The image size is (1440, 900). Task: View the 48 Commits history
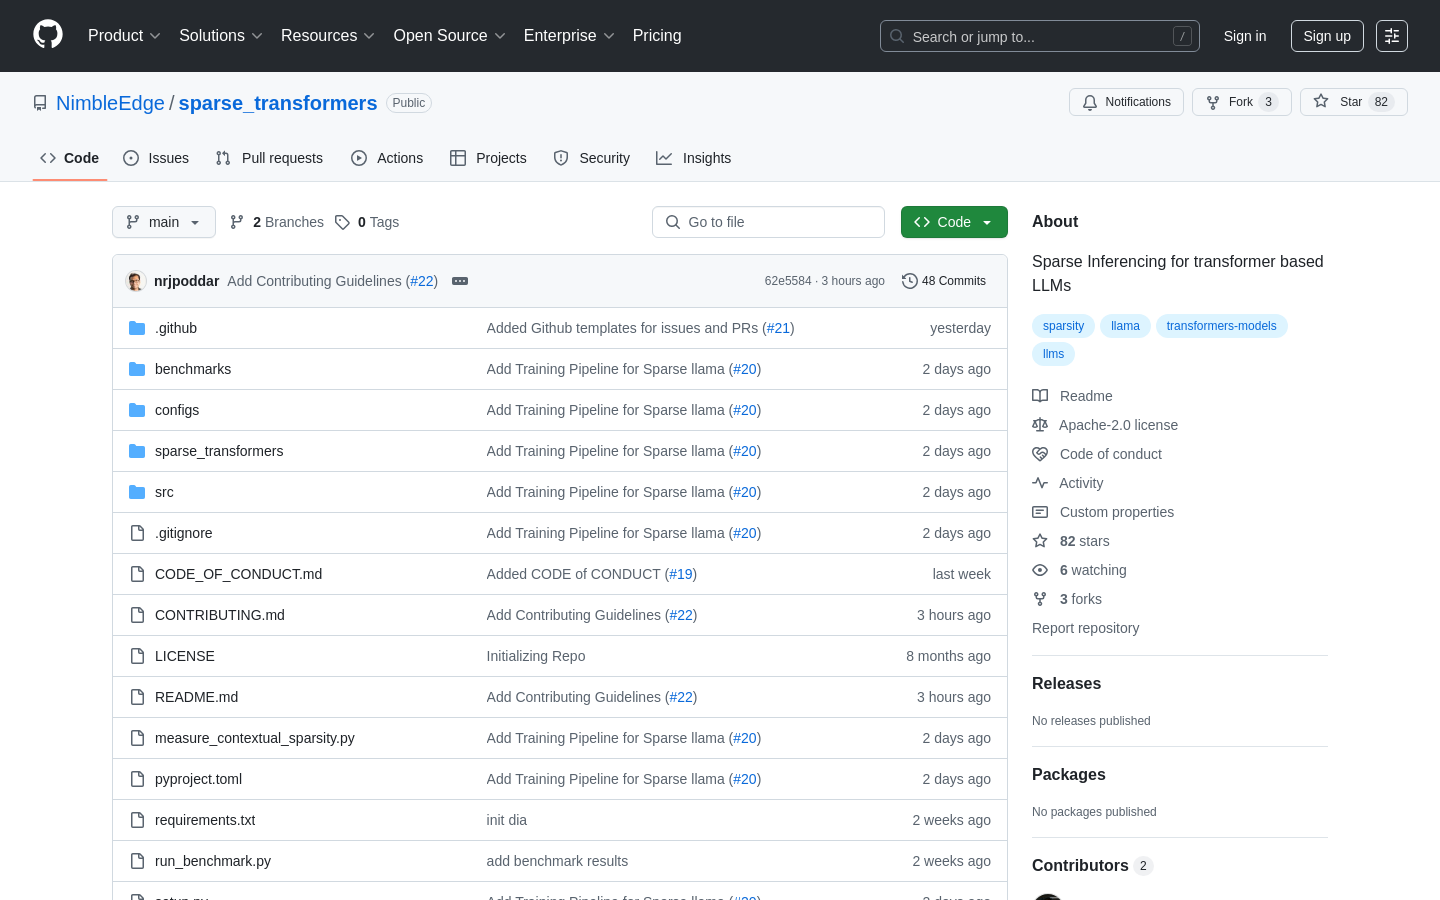944,281
